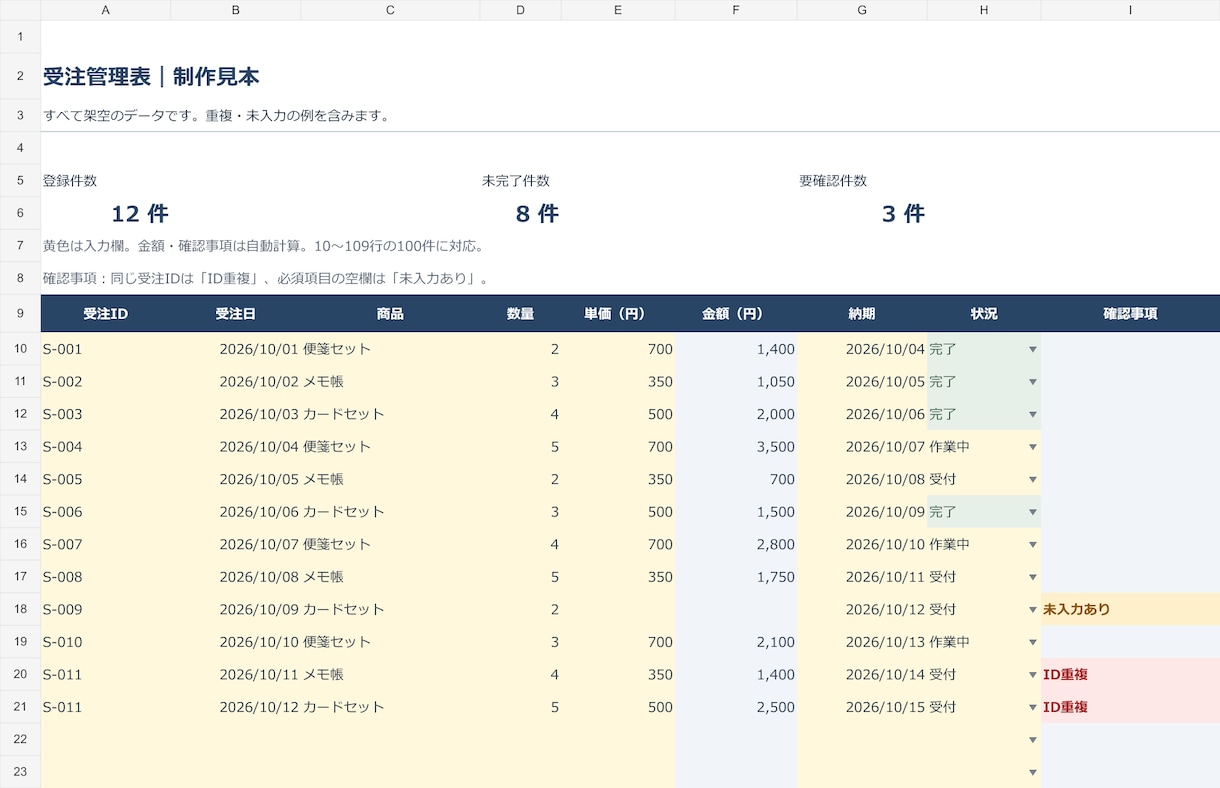Viewport: 1220px width, 788px height.
Task: Click the title 受注管理表｜制作見本
Action: 152,77
